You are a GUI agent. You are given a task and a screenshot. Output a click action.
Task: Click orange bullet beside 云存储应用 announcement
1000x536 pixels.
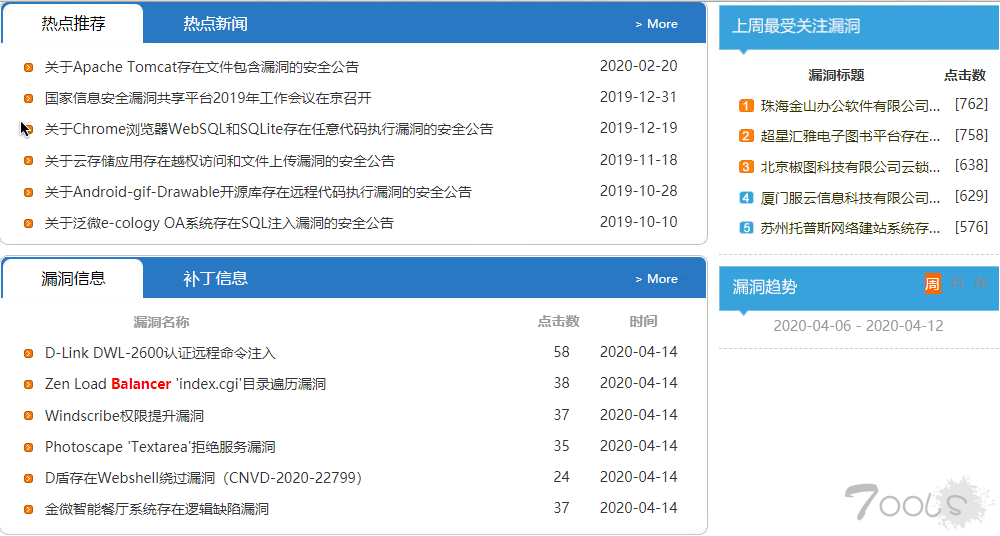tap(29, 161)
